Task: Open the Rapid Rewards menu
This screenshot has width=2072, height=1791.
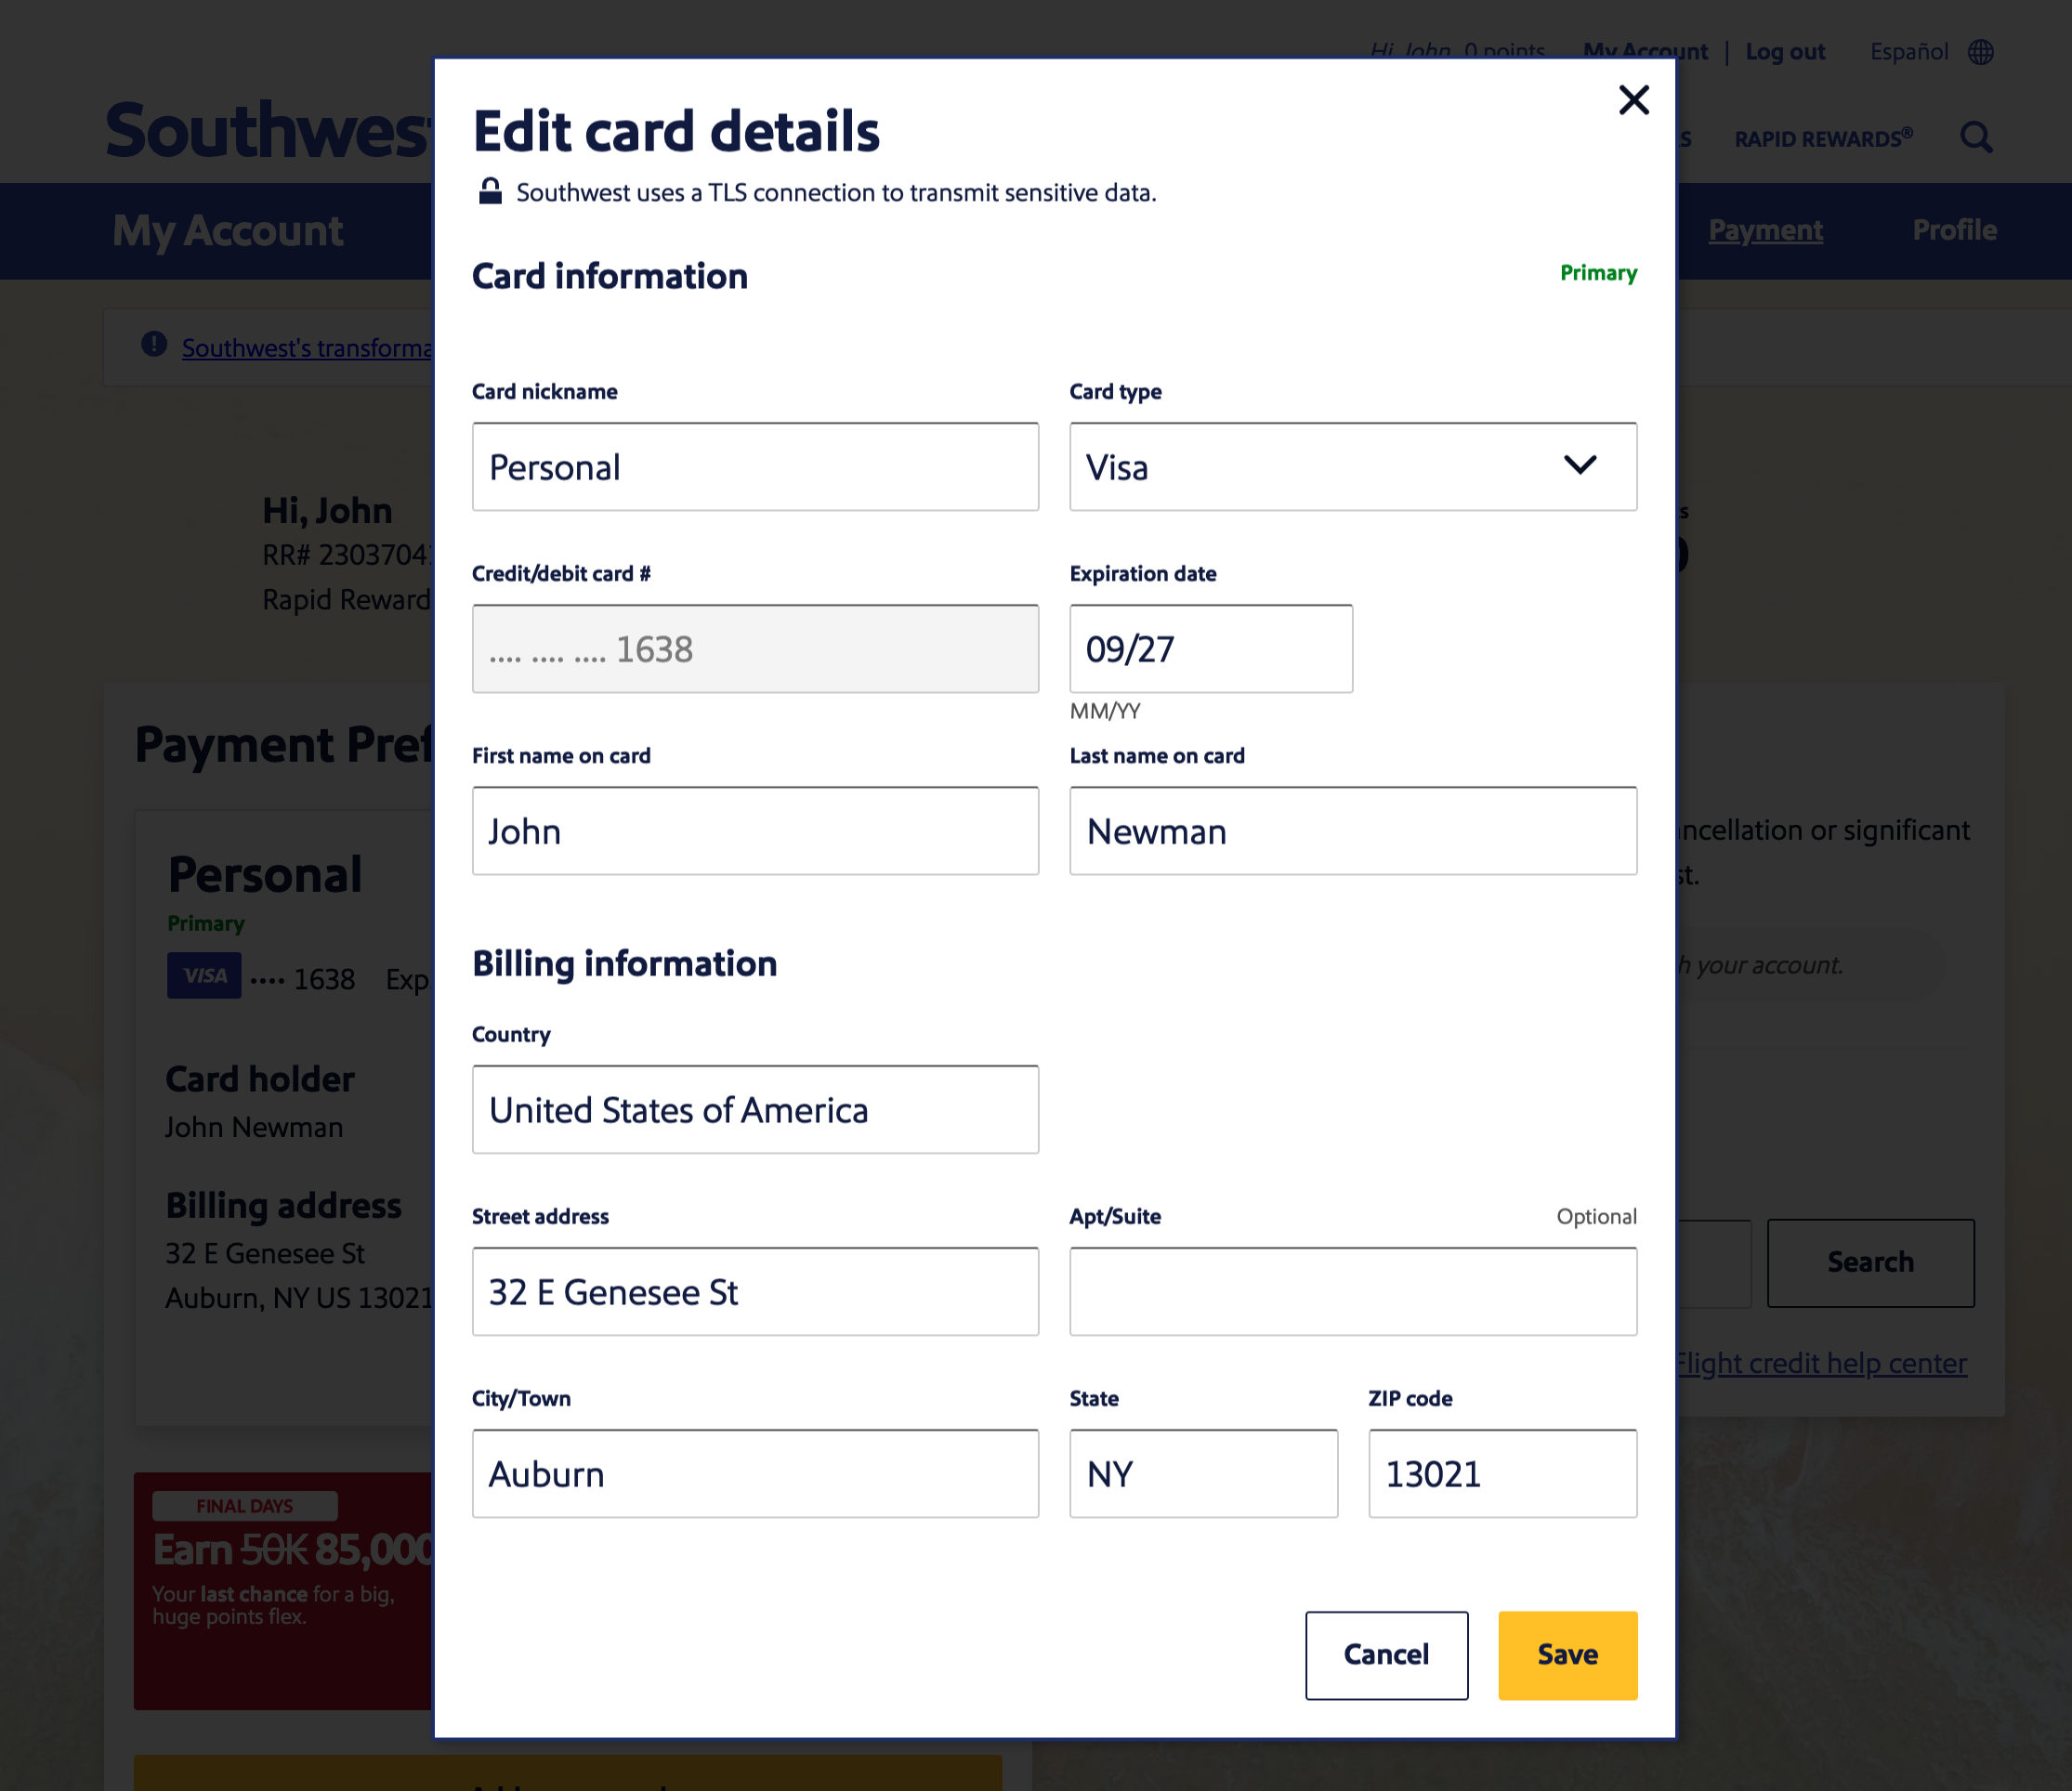Action: pos(1824,138)
